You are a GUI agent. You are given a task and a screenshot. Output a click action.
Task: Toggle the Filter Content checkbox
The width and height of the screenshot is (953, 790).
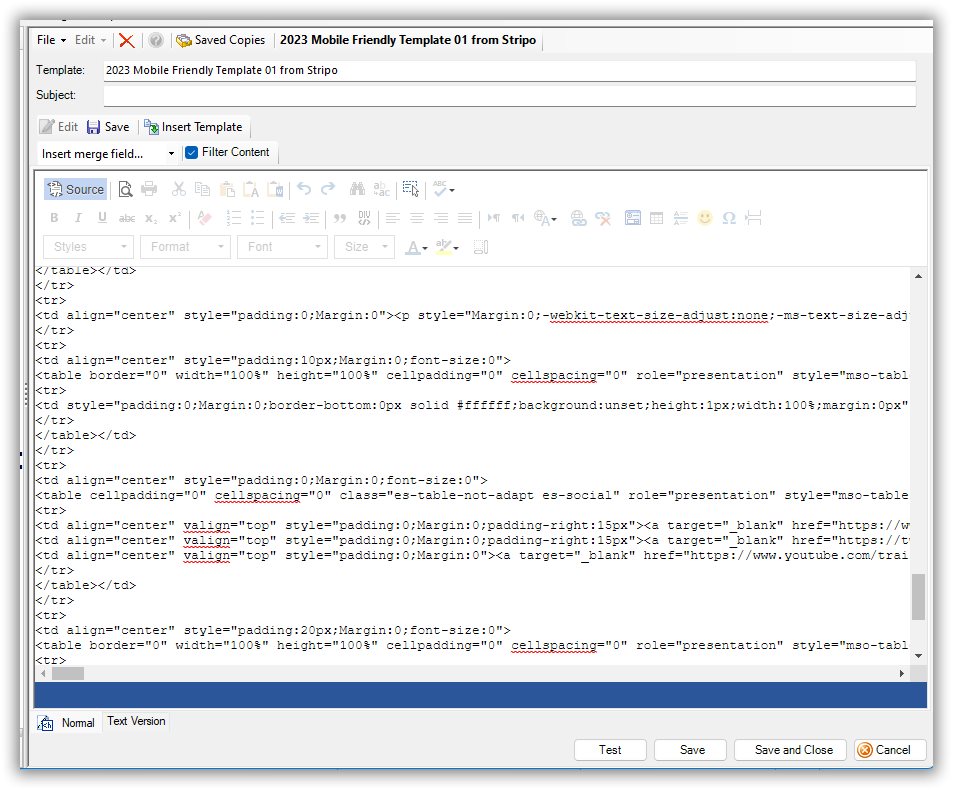pyautogui.click(x=191, y=153)
